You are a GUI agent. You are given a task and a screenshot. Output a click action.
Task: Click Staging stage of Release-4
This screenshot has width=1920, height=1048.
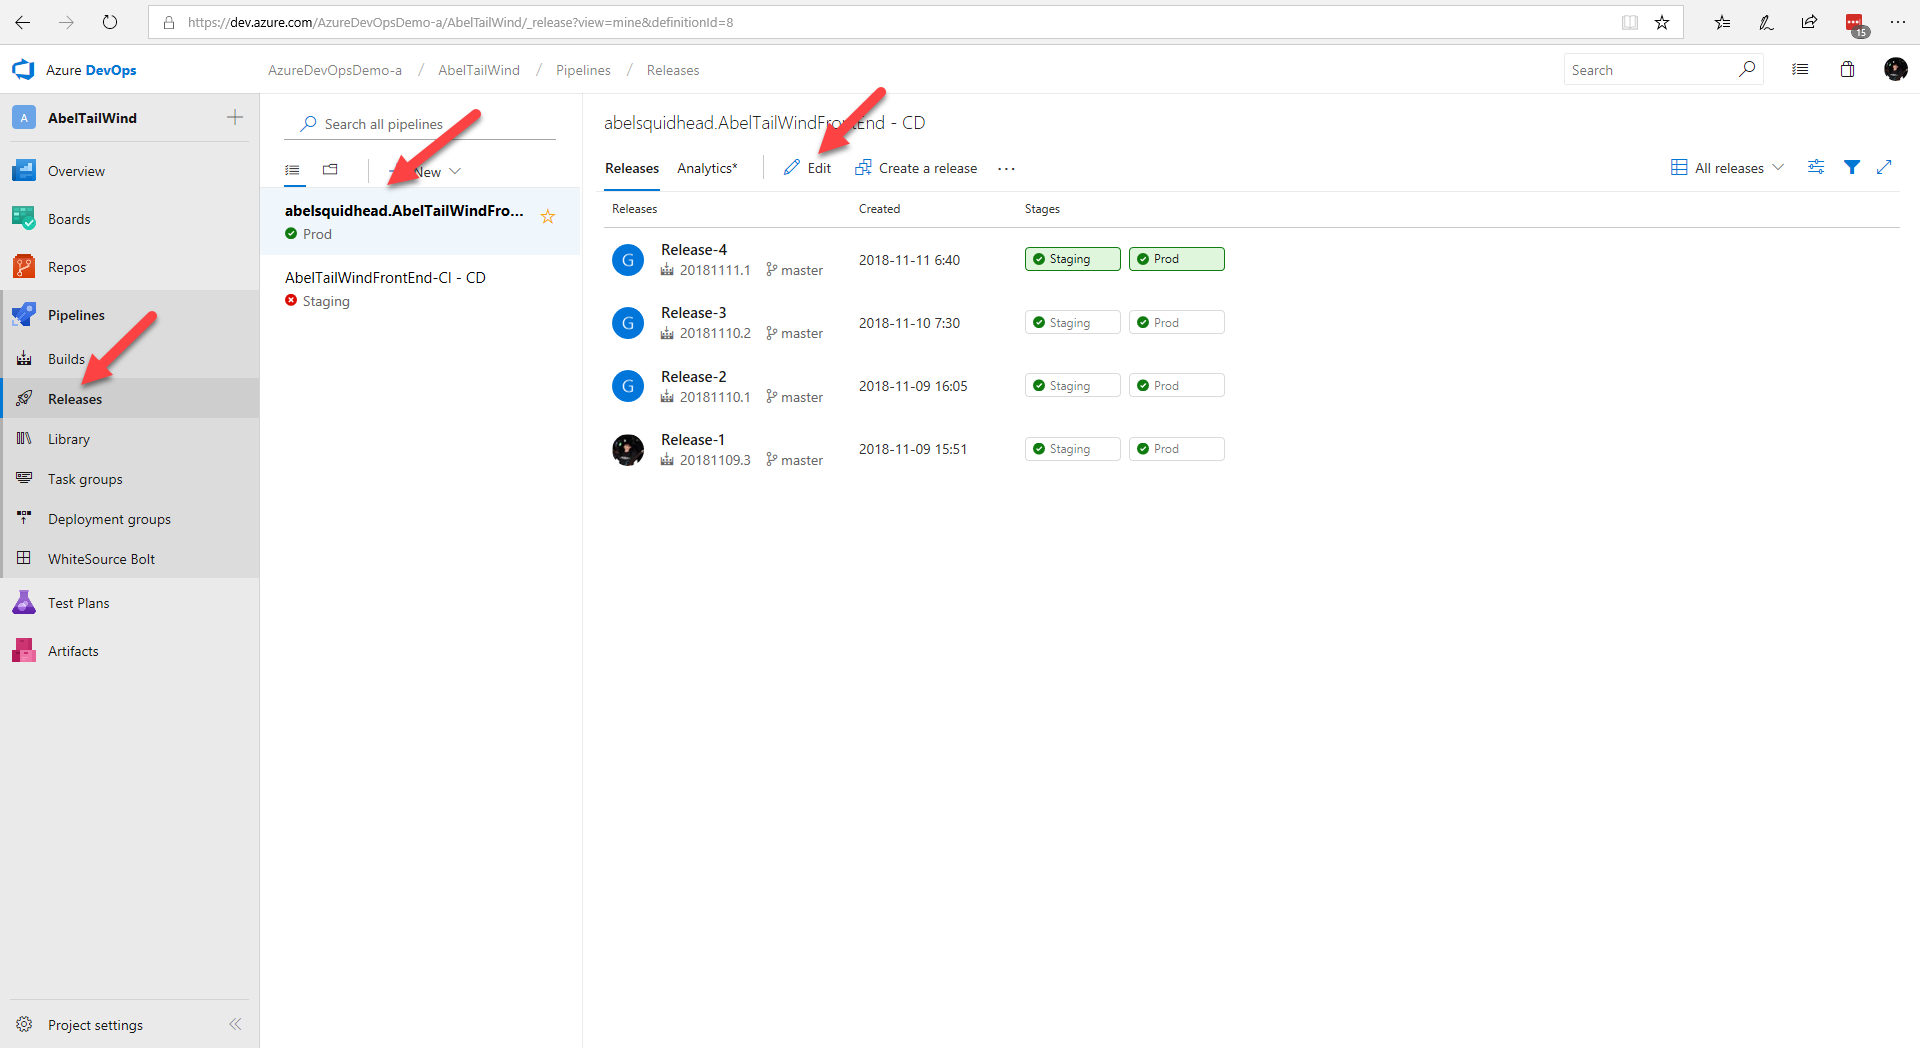click(x=1072, y=259)
